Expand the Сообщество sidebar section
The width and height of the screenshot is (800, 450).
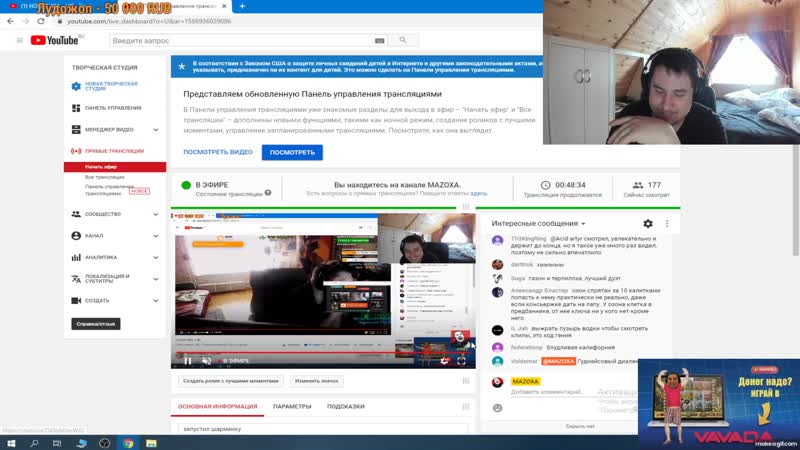coord(156,214)
